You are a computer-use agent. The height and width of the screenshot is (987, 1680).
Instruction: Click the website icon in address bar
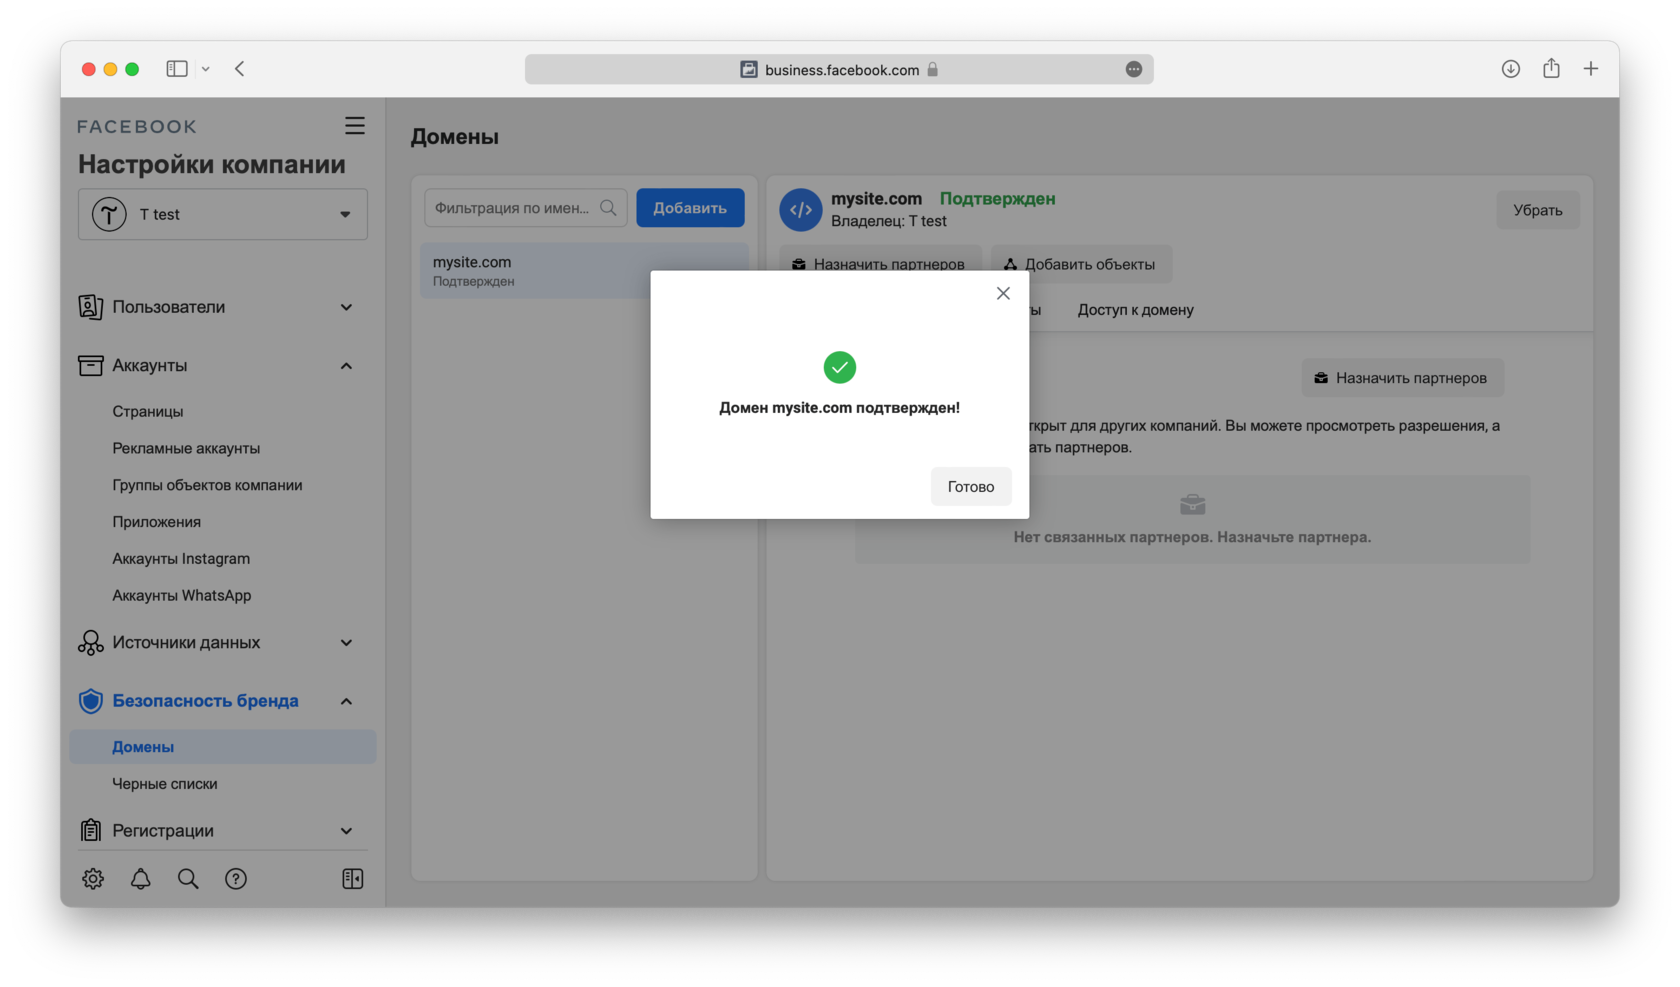click(x=748, y=69)
